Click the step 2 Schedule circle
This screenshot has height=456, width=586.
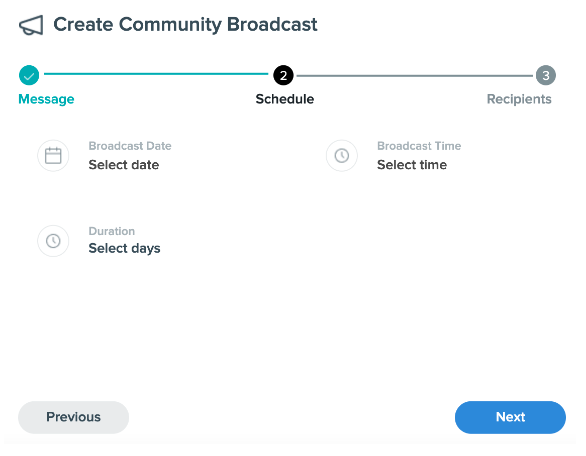pos(283,75)
